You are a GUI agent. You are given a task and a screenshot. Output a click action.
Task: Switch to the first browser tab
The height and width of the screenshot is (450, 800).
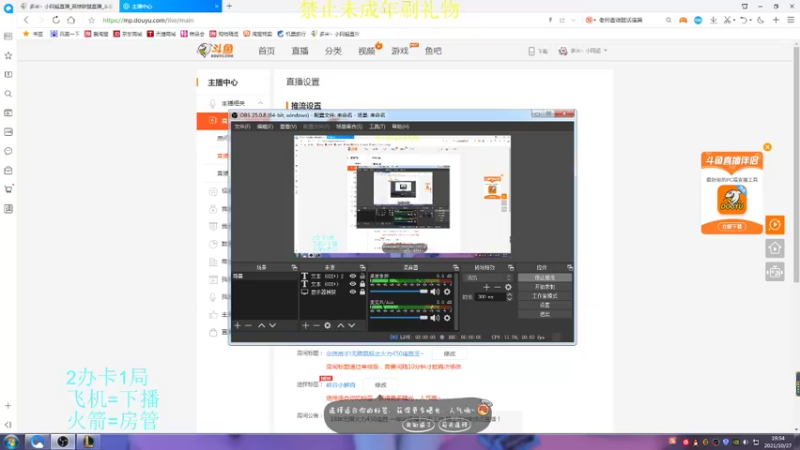click(68, 6)
